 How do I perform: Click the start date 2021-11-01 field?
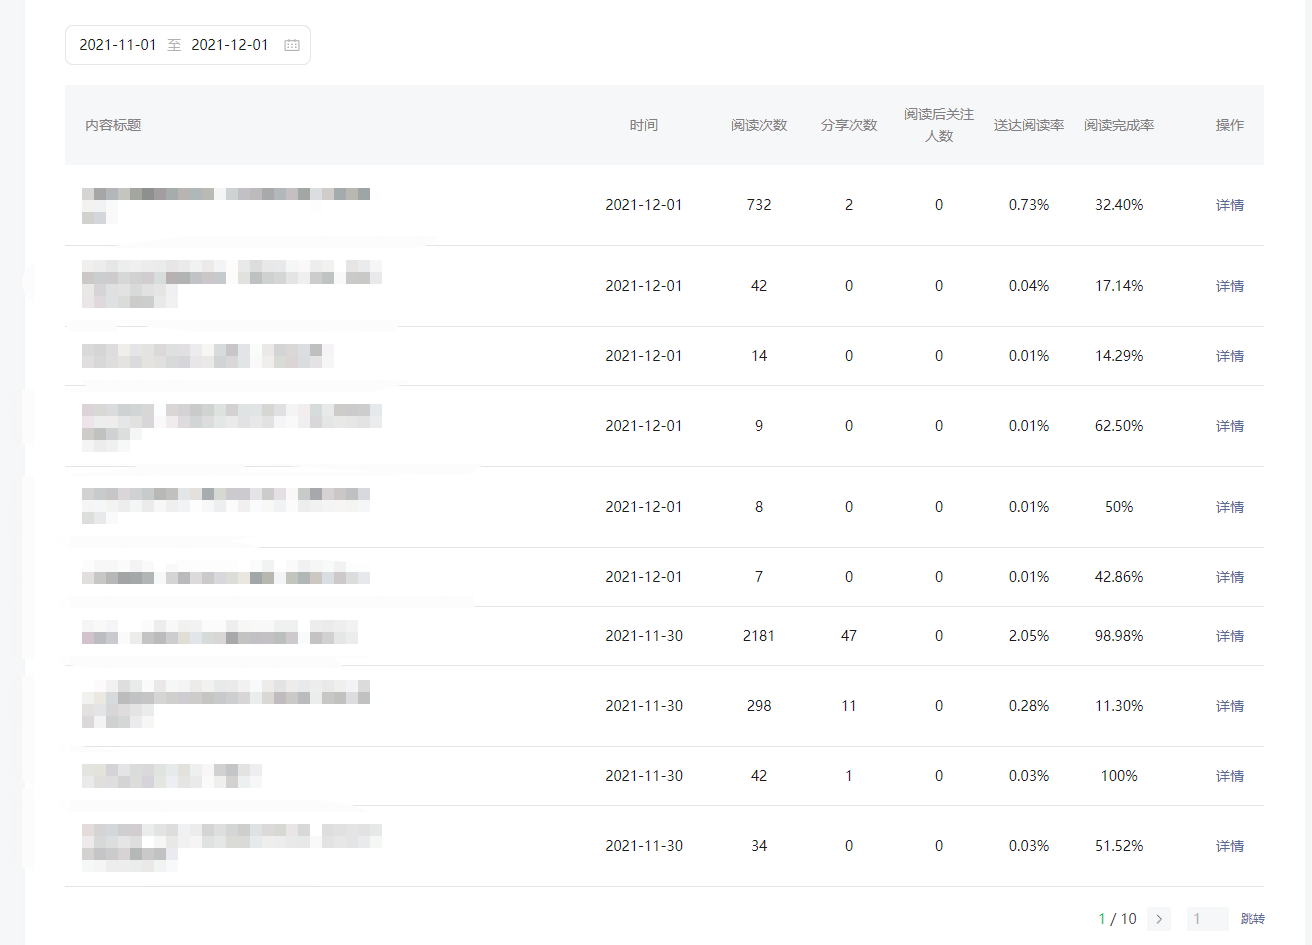(x=118, y=45)
